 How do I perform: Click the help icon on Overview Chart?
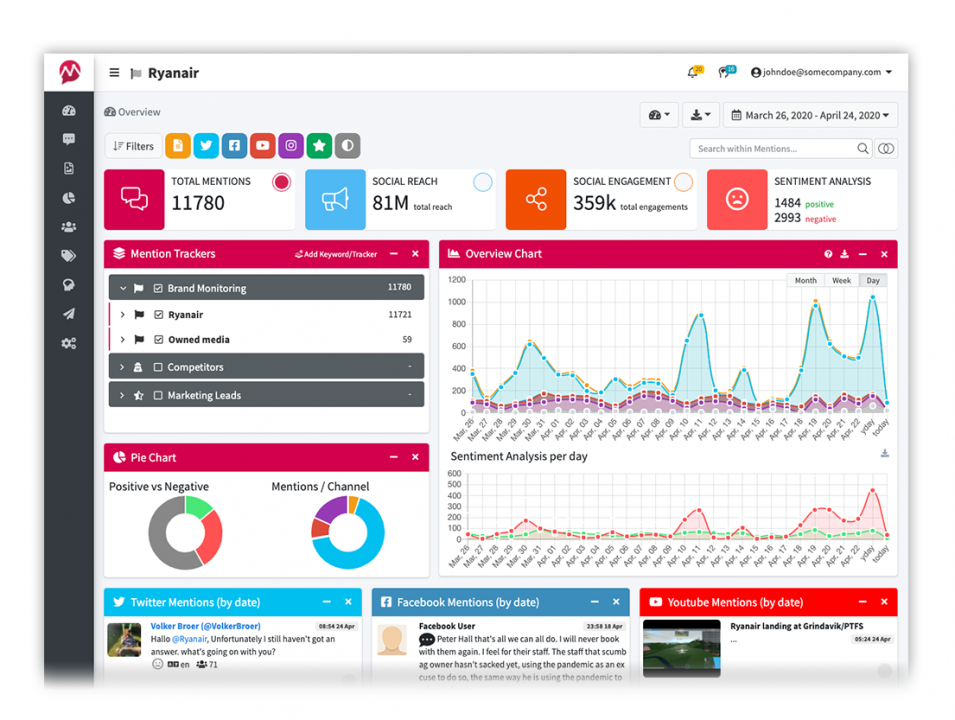click(828, 254)
